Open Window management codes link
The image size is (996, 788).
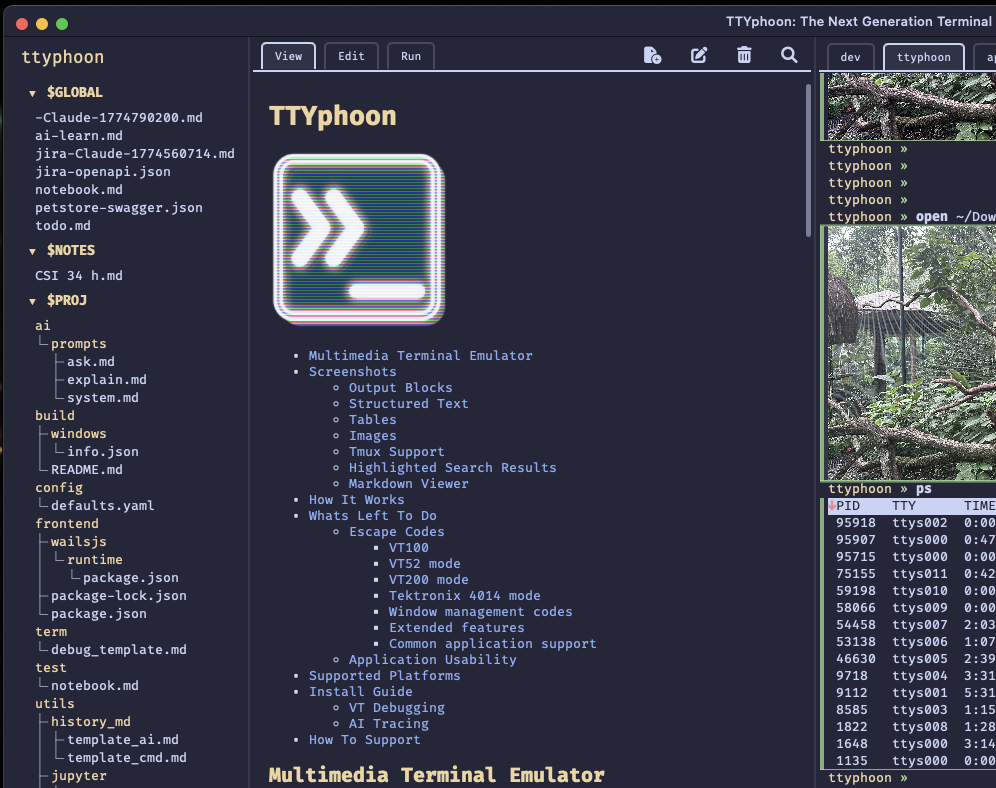pyautogui.click(x=480, y=611)
